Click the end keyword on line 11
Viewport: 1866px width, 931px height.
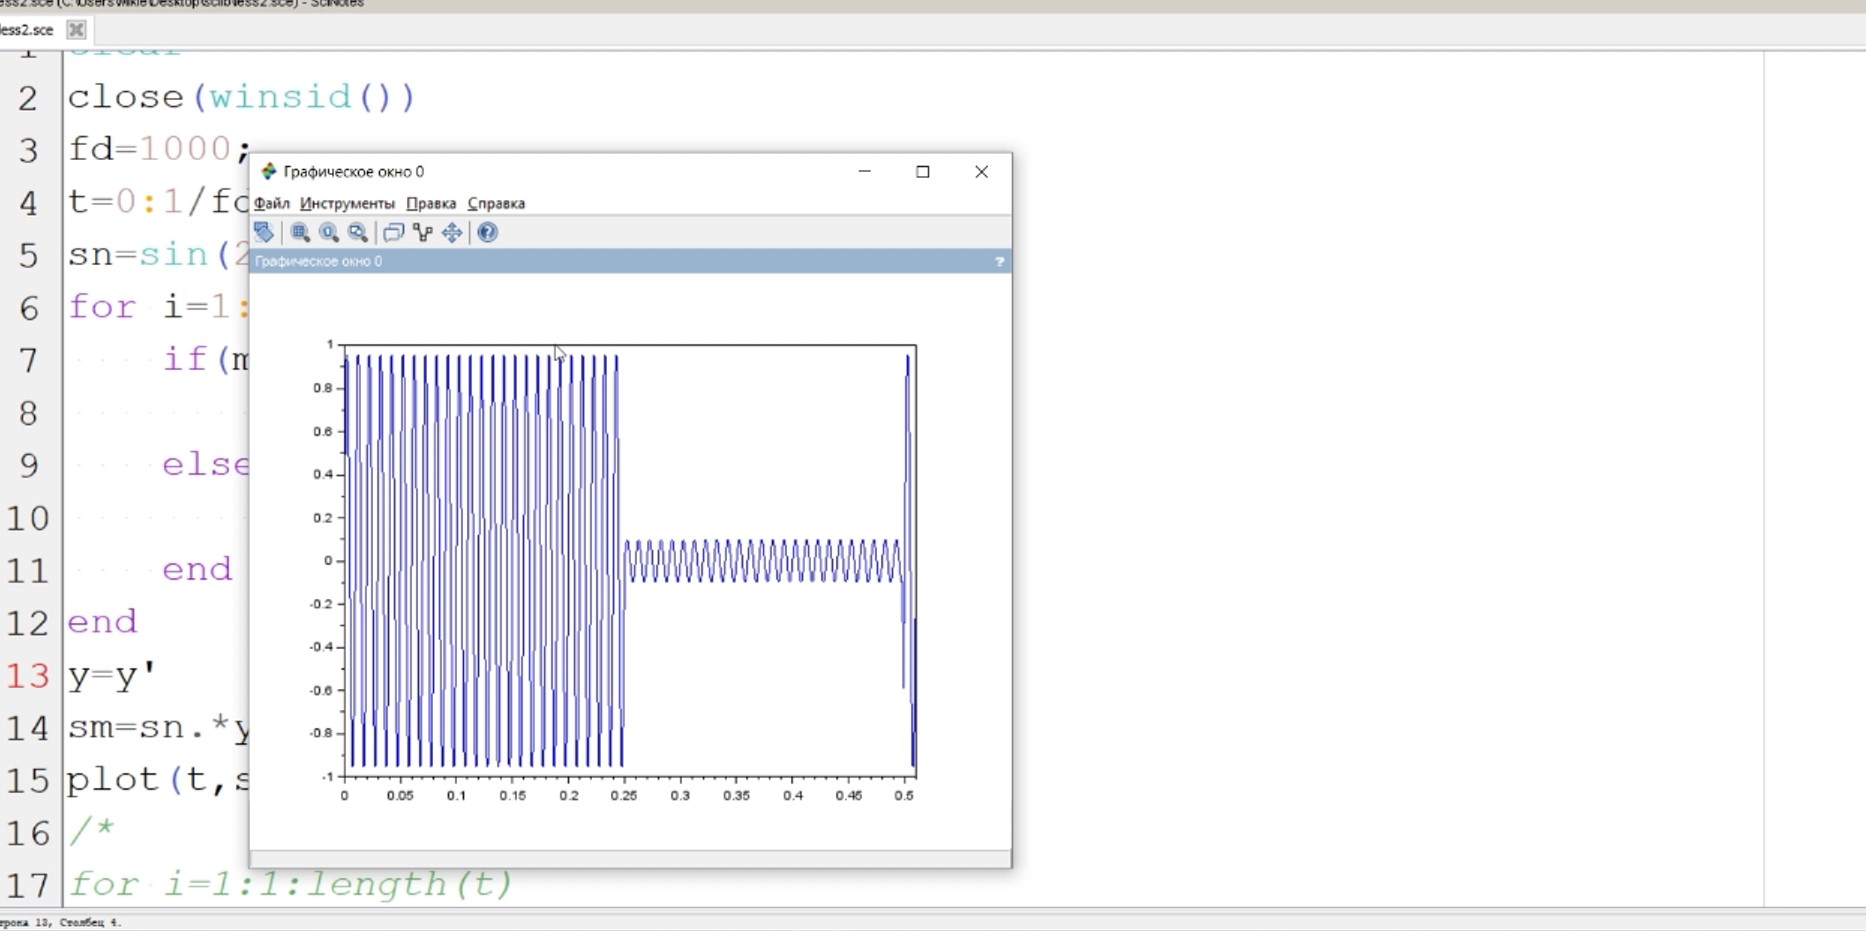197,570
